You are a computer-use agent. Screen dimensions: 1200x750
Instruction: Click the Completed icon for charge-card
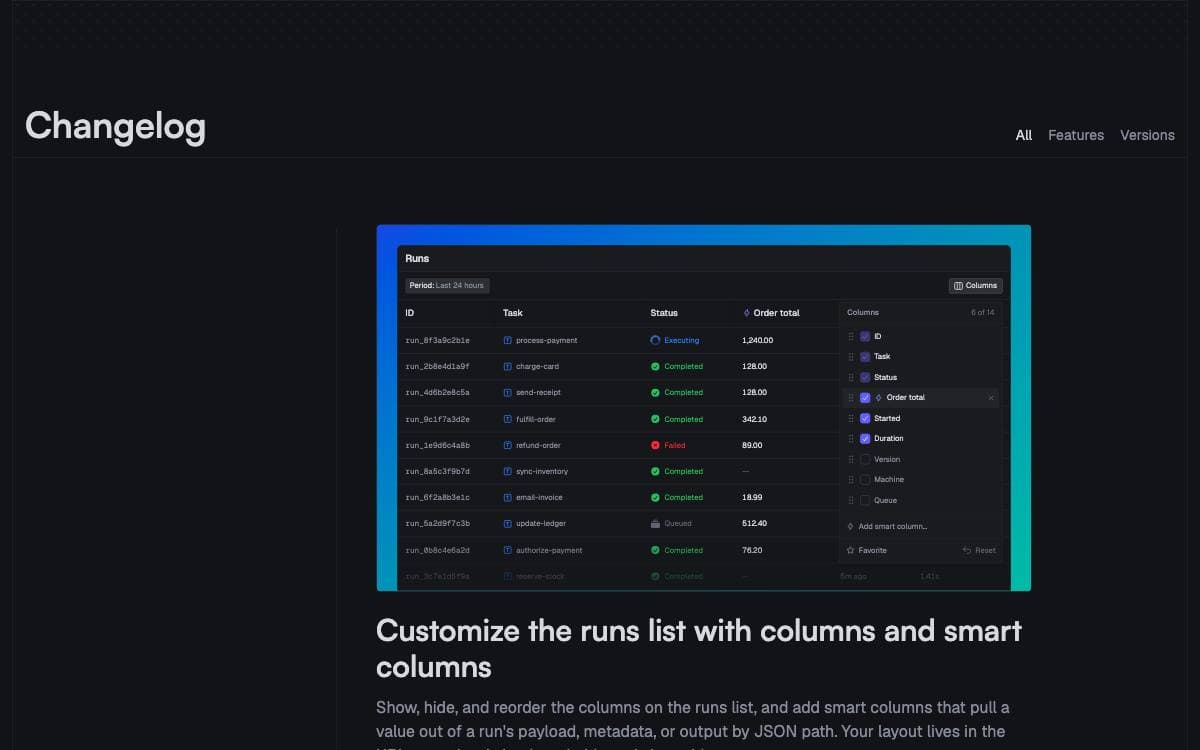coord(655,366)
